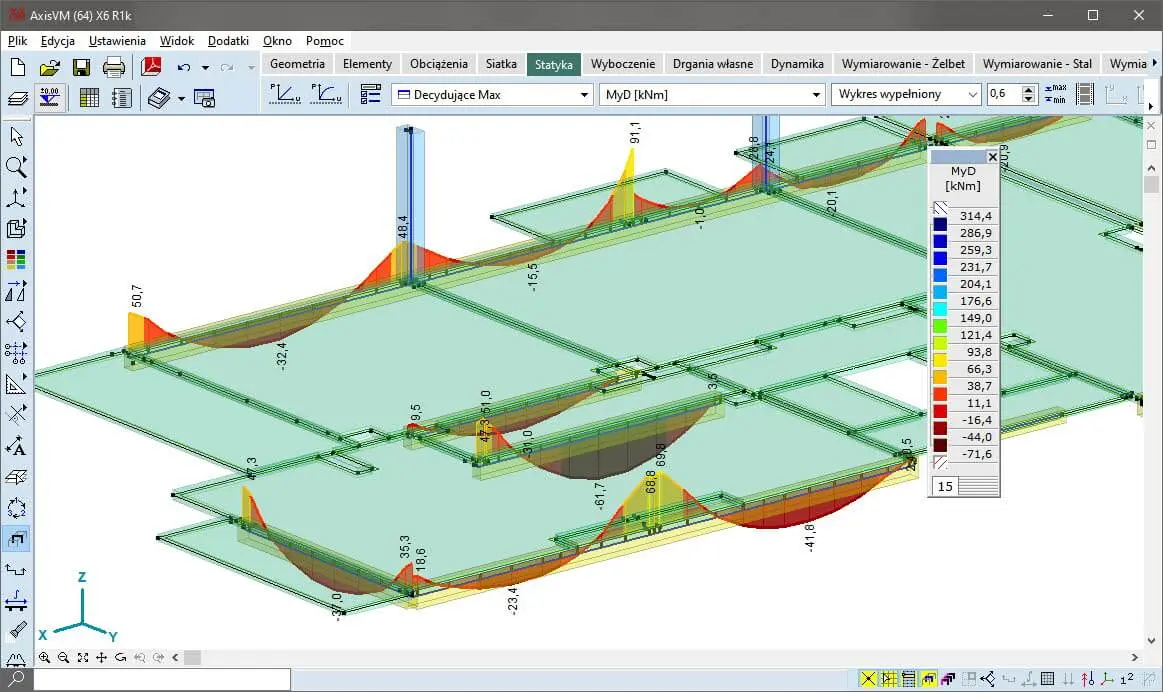The image size is (1163, 692).
Task: Click the undo arrow icon
Action: [183, 67]
